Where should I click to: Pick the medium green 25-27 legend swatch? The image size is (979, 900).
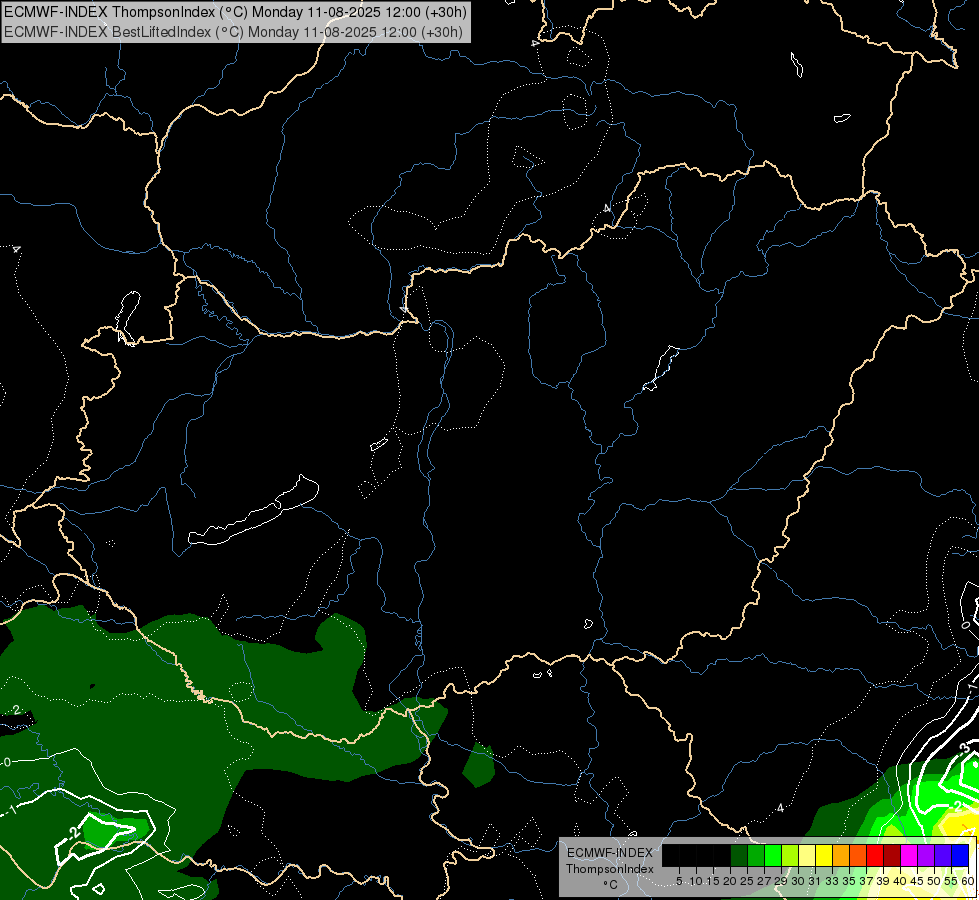(756, 855)
